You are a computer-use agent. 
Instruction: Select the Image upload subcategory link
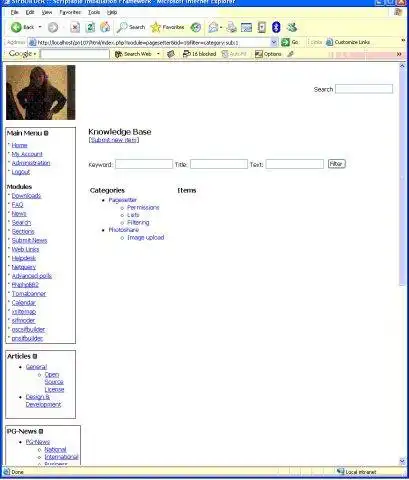pos(146,238)
